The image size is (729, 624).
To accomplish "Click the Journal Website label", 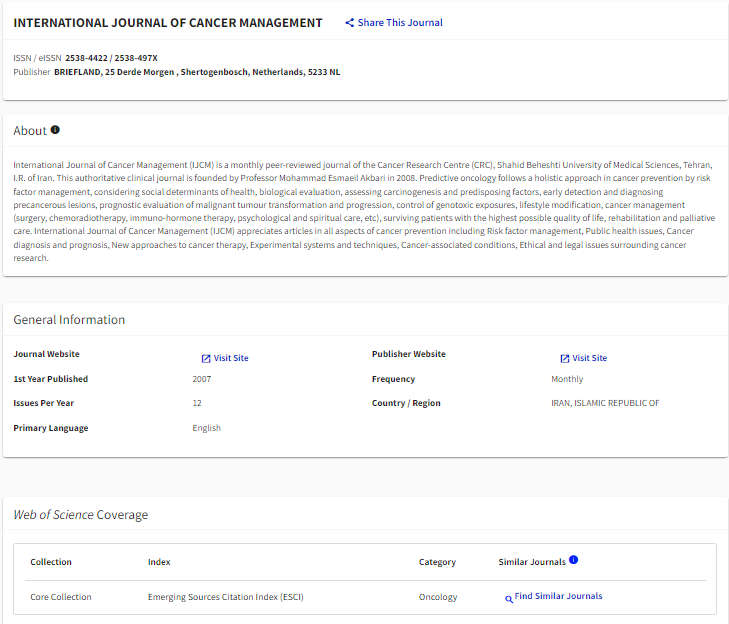I will pyautogui.click(x=46, y=354).
